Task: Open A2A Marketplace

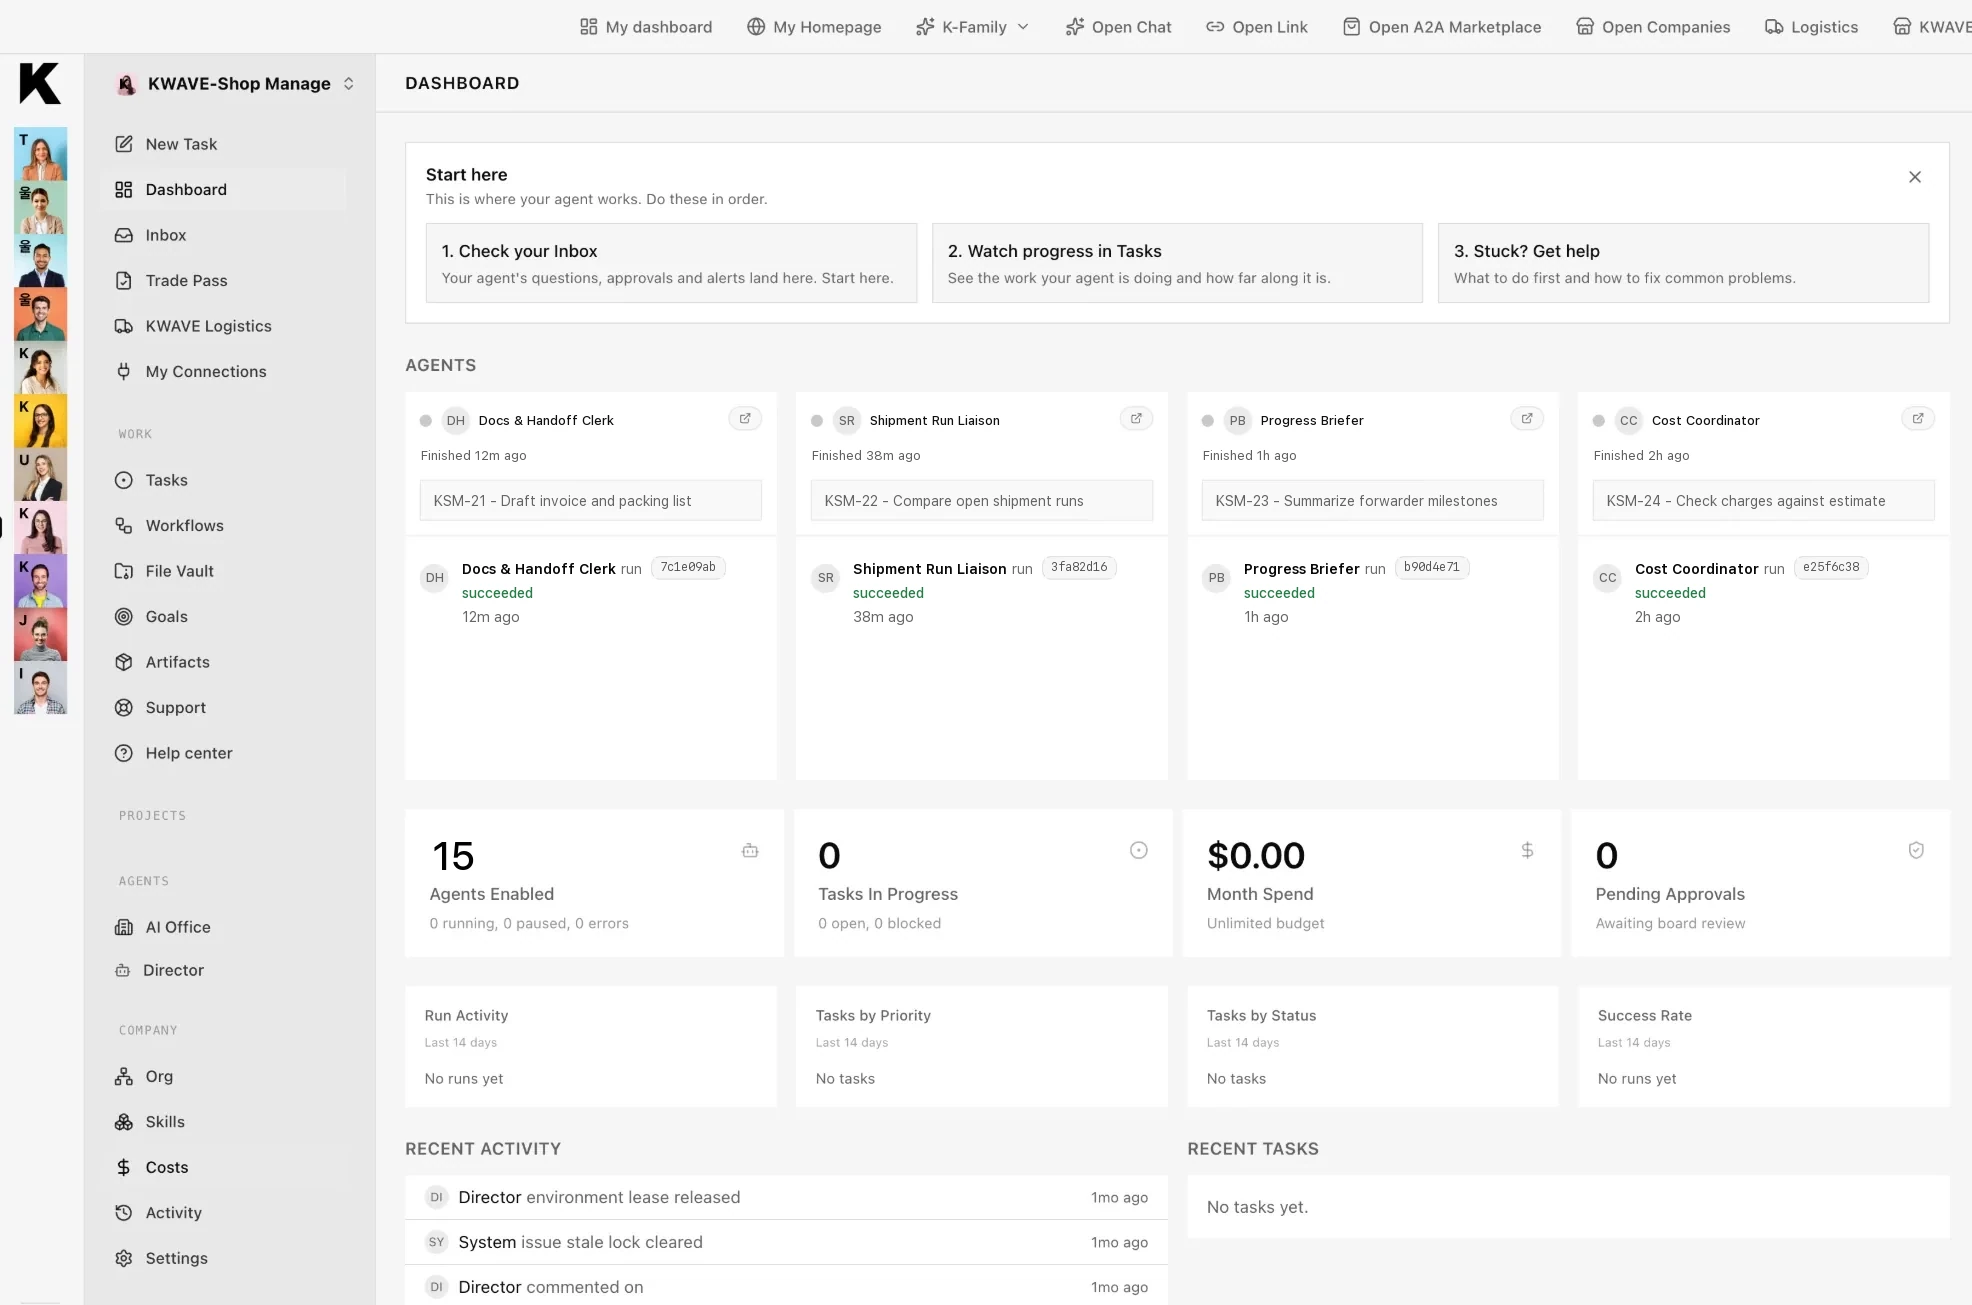Action: coord(1442,27)
